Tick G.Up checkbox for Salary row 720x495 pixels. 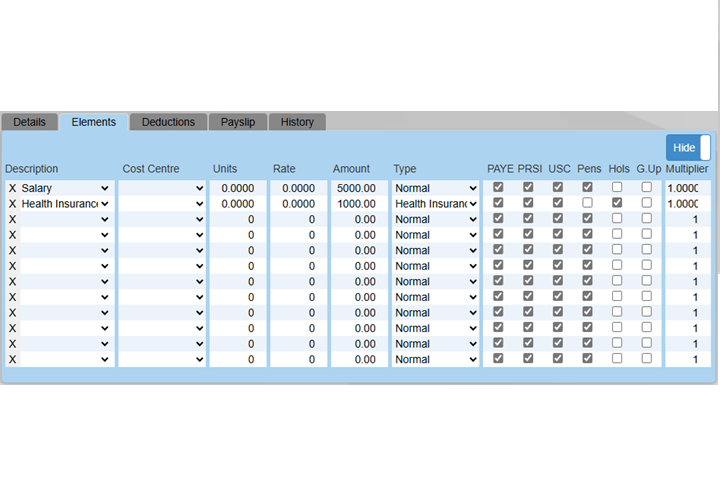647,187
